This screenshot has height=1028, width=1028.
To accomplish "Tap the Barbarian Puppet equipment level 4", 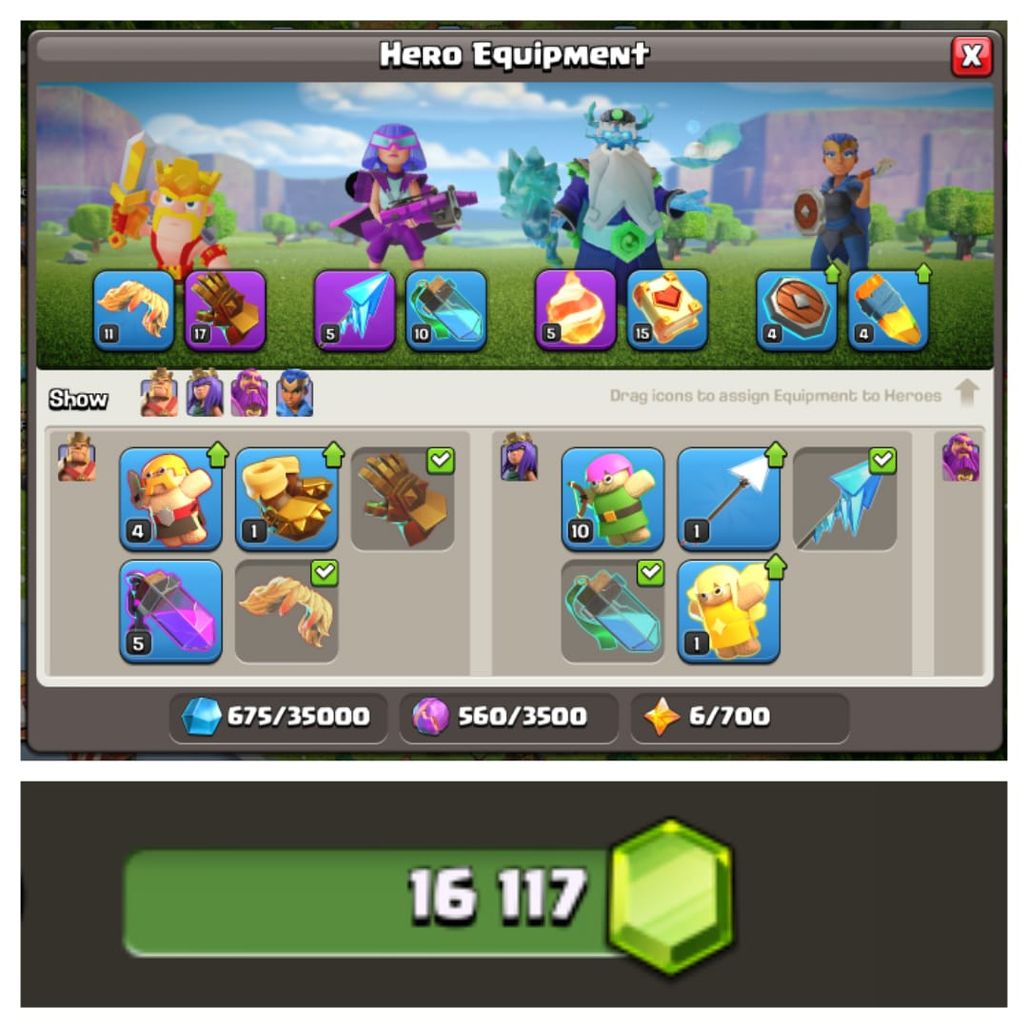I will [x=170, y=499].
